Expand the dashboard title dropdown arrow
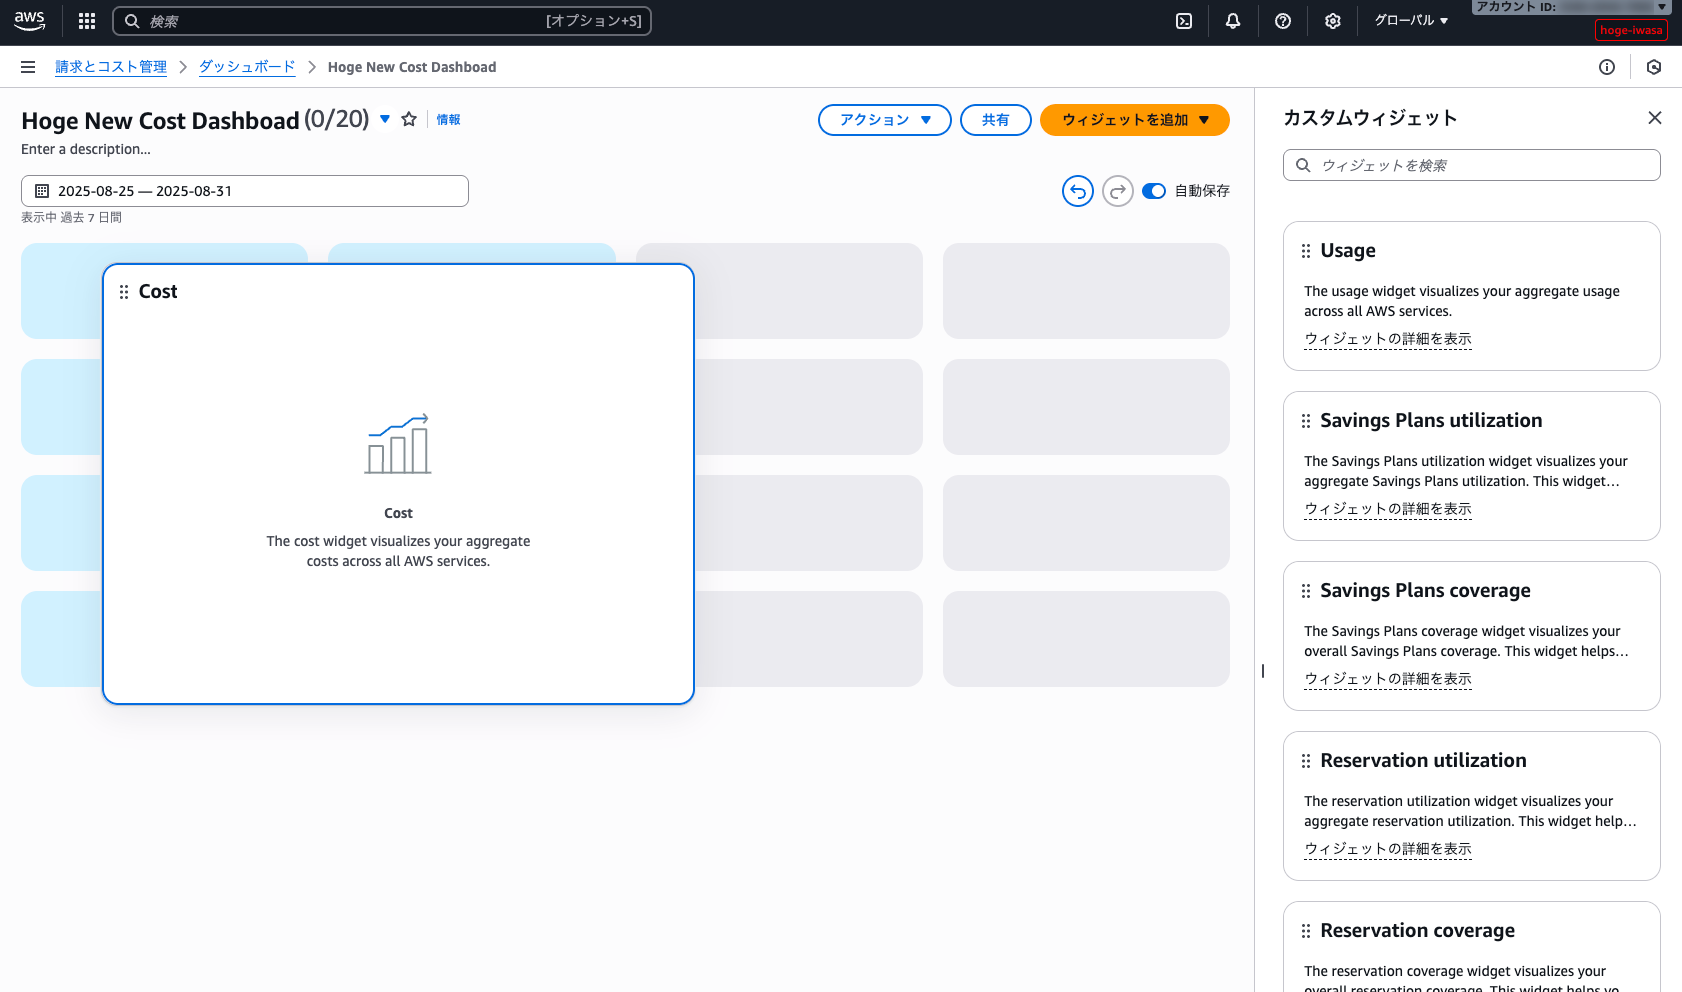The image size is (1682, 992). 385,119
